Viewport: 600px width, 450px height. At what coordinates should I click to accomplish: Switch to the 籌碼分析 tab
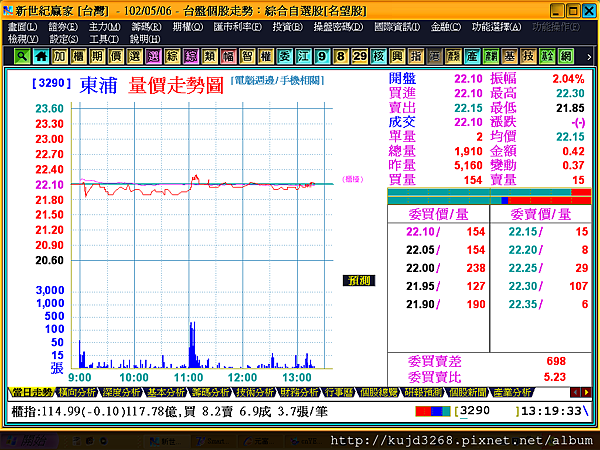tap(210, 392)
